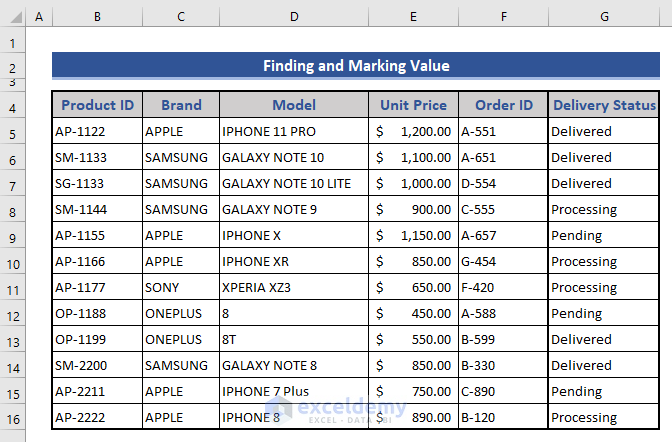Select cell with product ID SM-2200
672x442 pixels.
[x=97, y=365]
